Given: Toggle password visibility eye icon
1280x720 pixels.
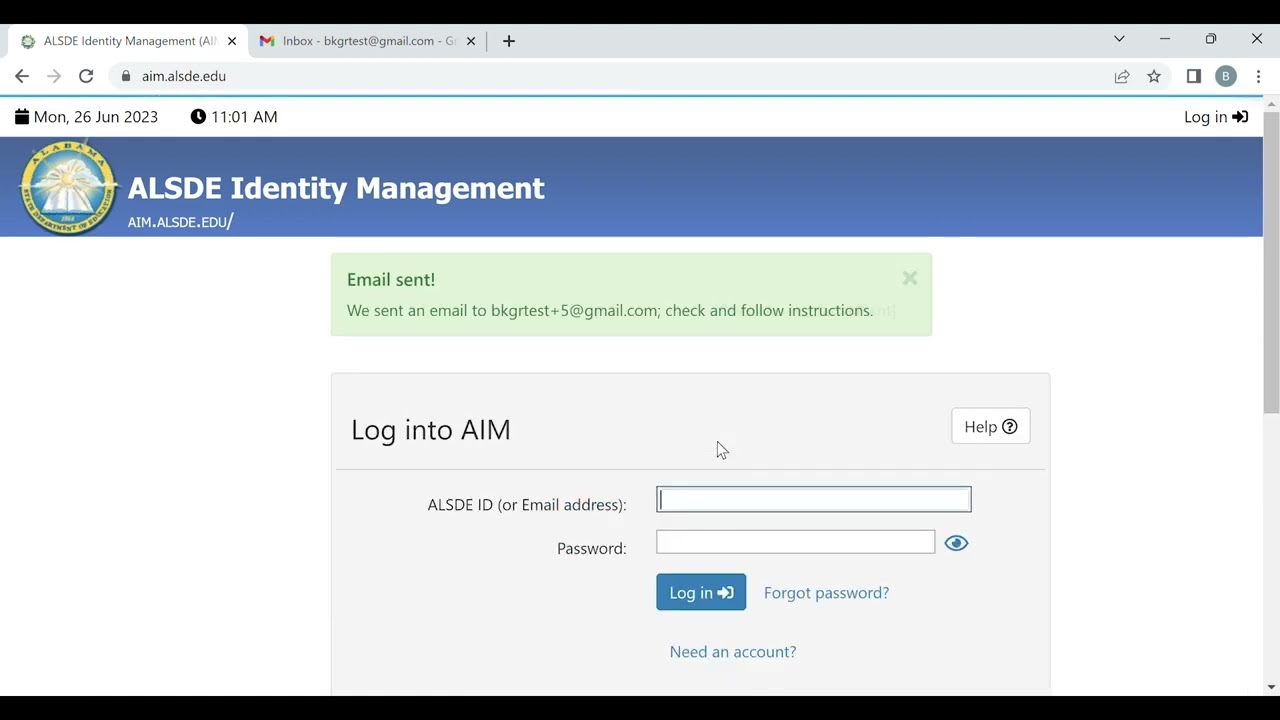Looking at the screenshot, I should pos(956,543).
